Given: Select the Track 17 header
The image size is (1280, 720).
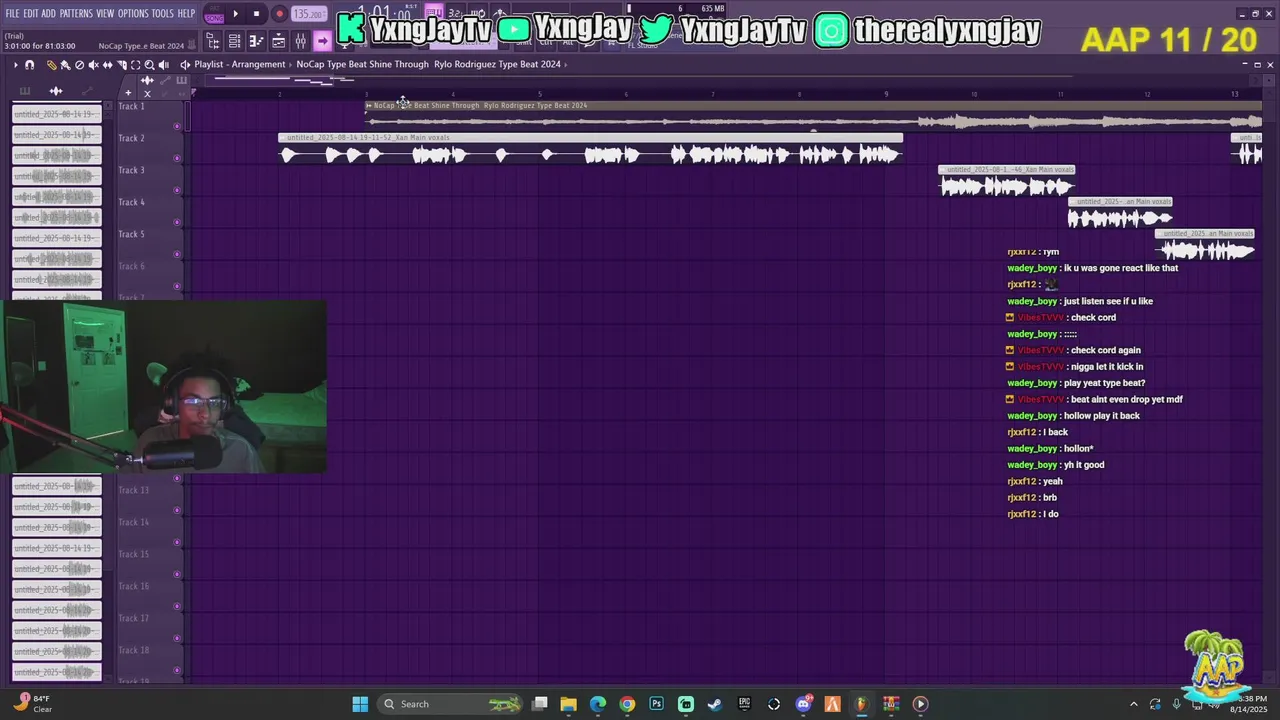Looking at the screenshot, I should pos(148,626).
